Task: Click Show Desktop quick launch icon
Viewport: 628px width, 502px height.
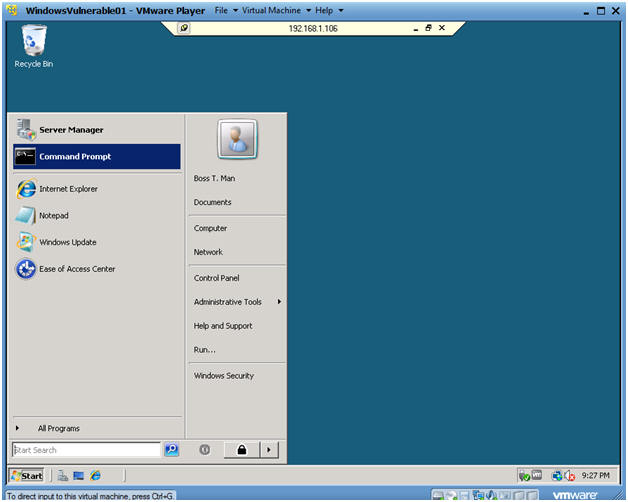Action: tap(78, 476)
